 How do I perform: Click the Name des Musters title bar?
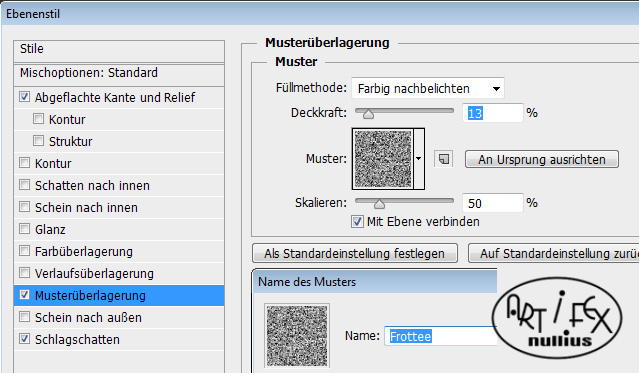(x=375, y=282)
